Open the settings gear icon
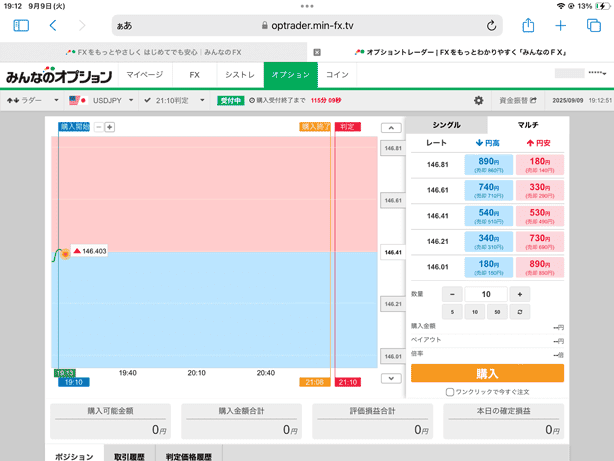This screenshot has width=614, height=461. tap(478, 101)
